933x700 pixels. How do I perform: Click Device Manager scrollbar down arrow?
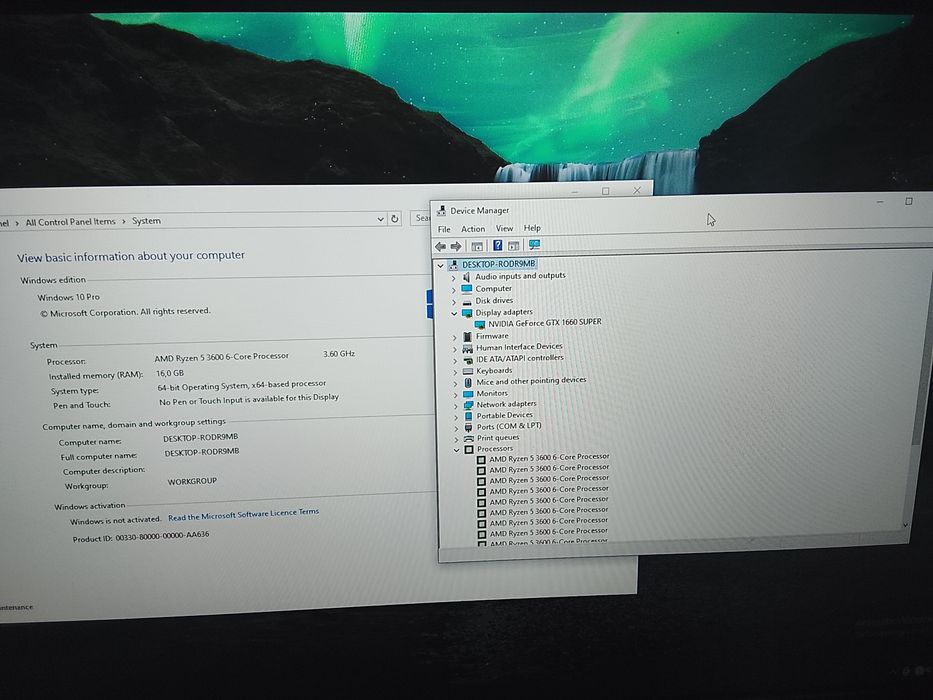[x=906, y=526]
